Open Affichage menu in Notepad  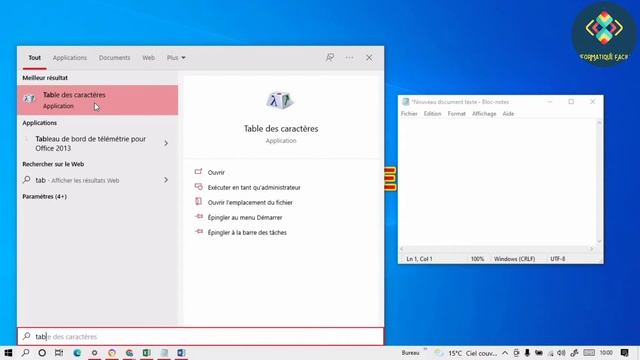point(484,113)
